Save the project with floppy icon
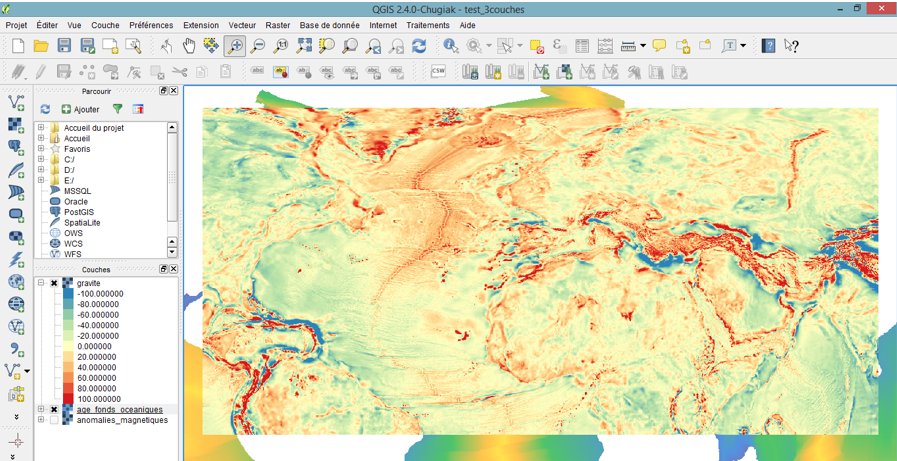 click(x=63, y=46)
